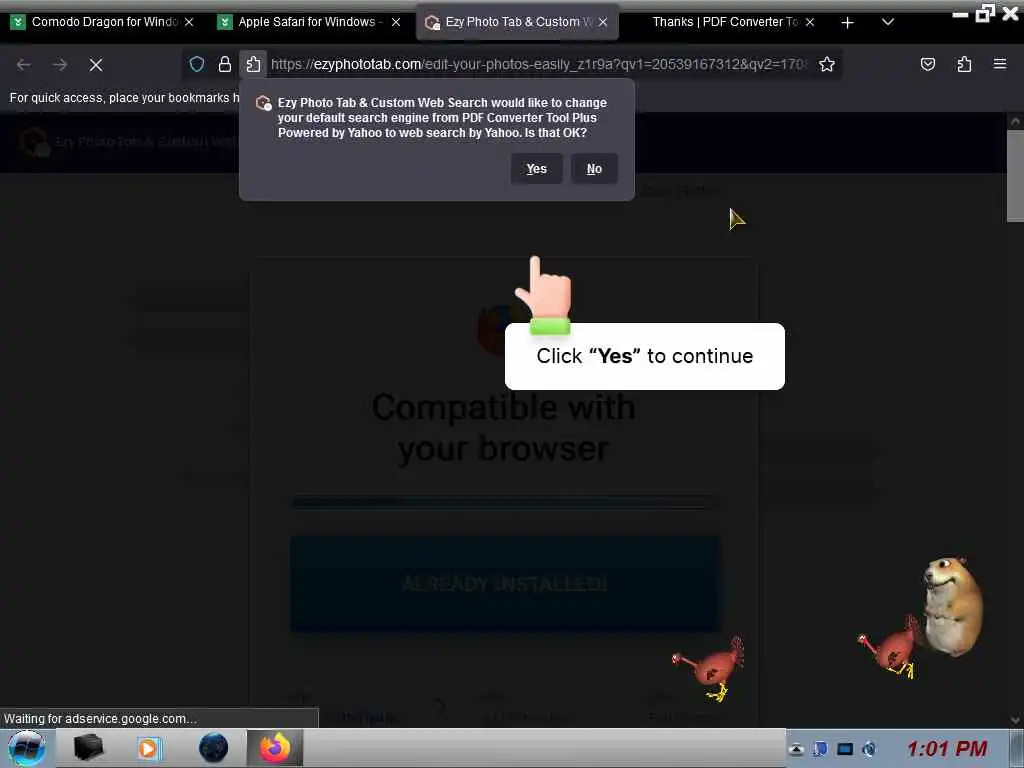Click the Ezy Photo Tab logo in page header
Screen dimensions: 1024x768
pos(34,142)
